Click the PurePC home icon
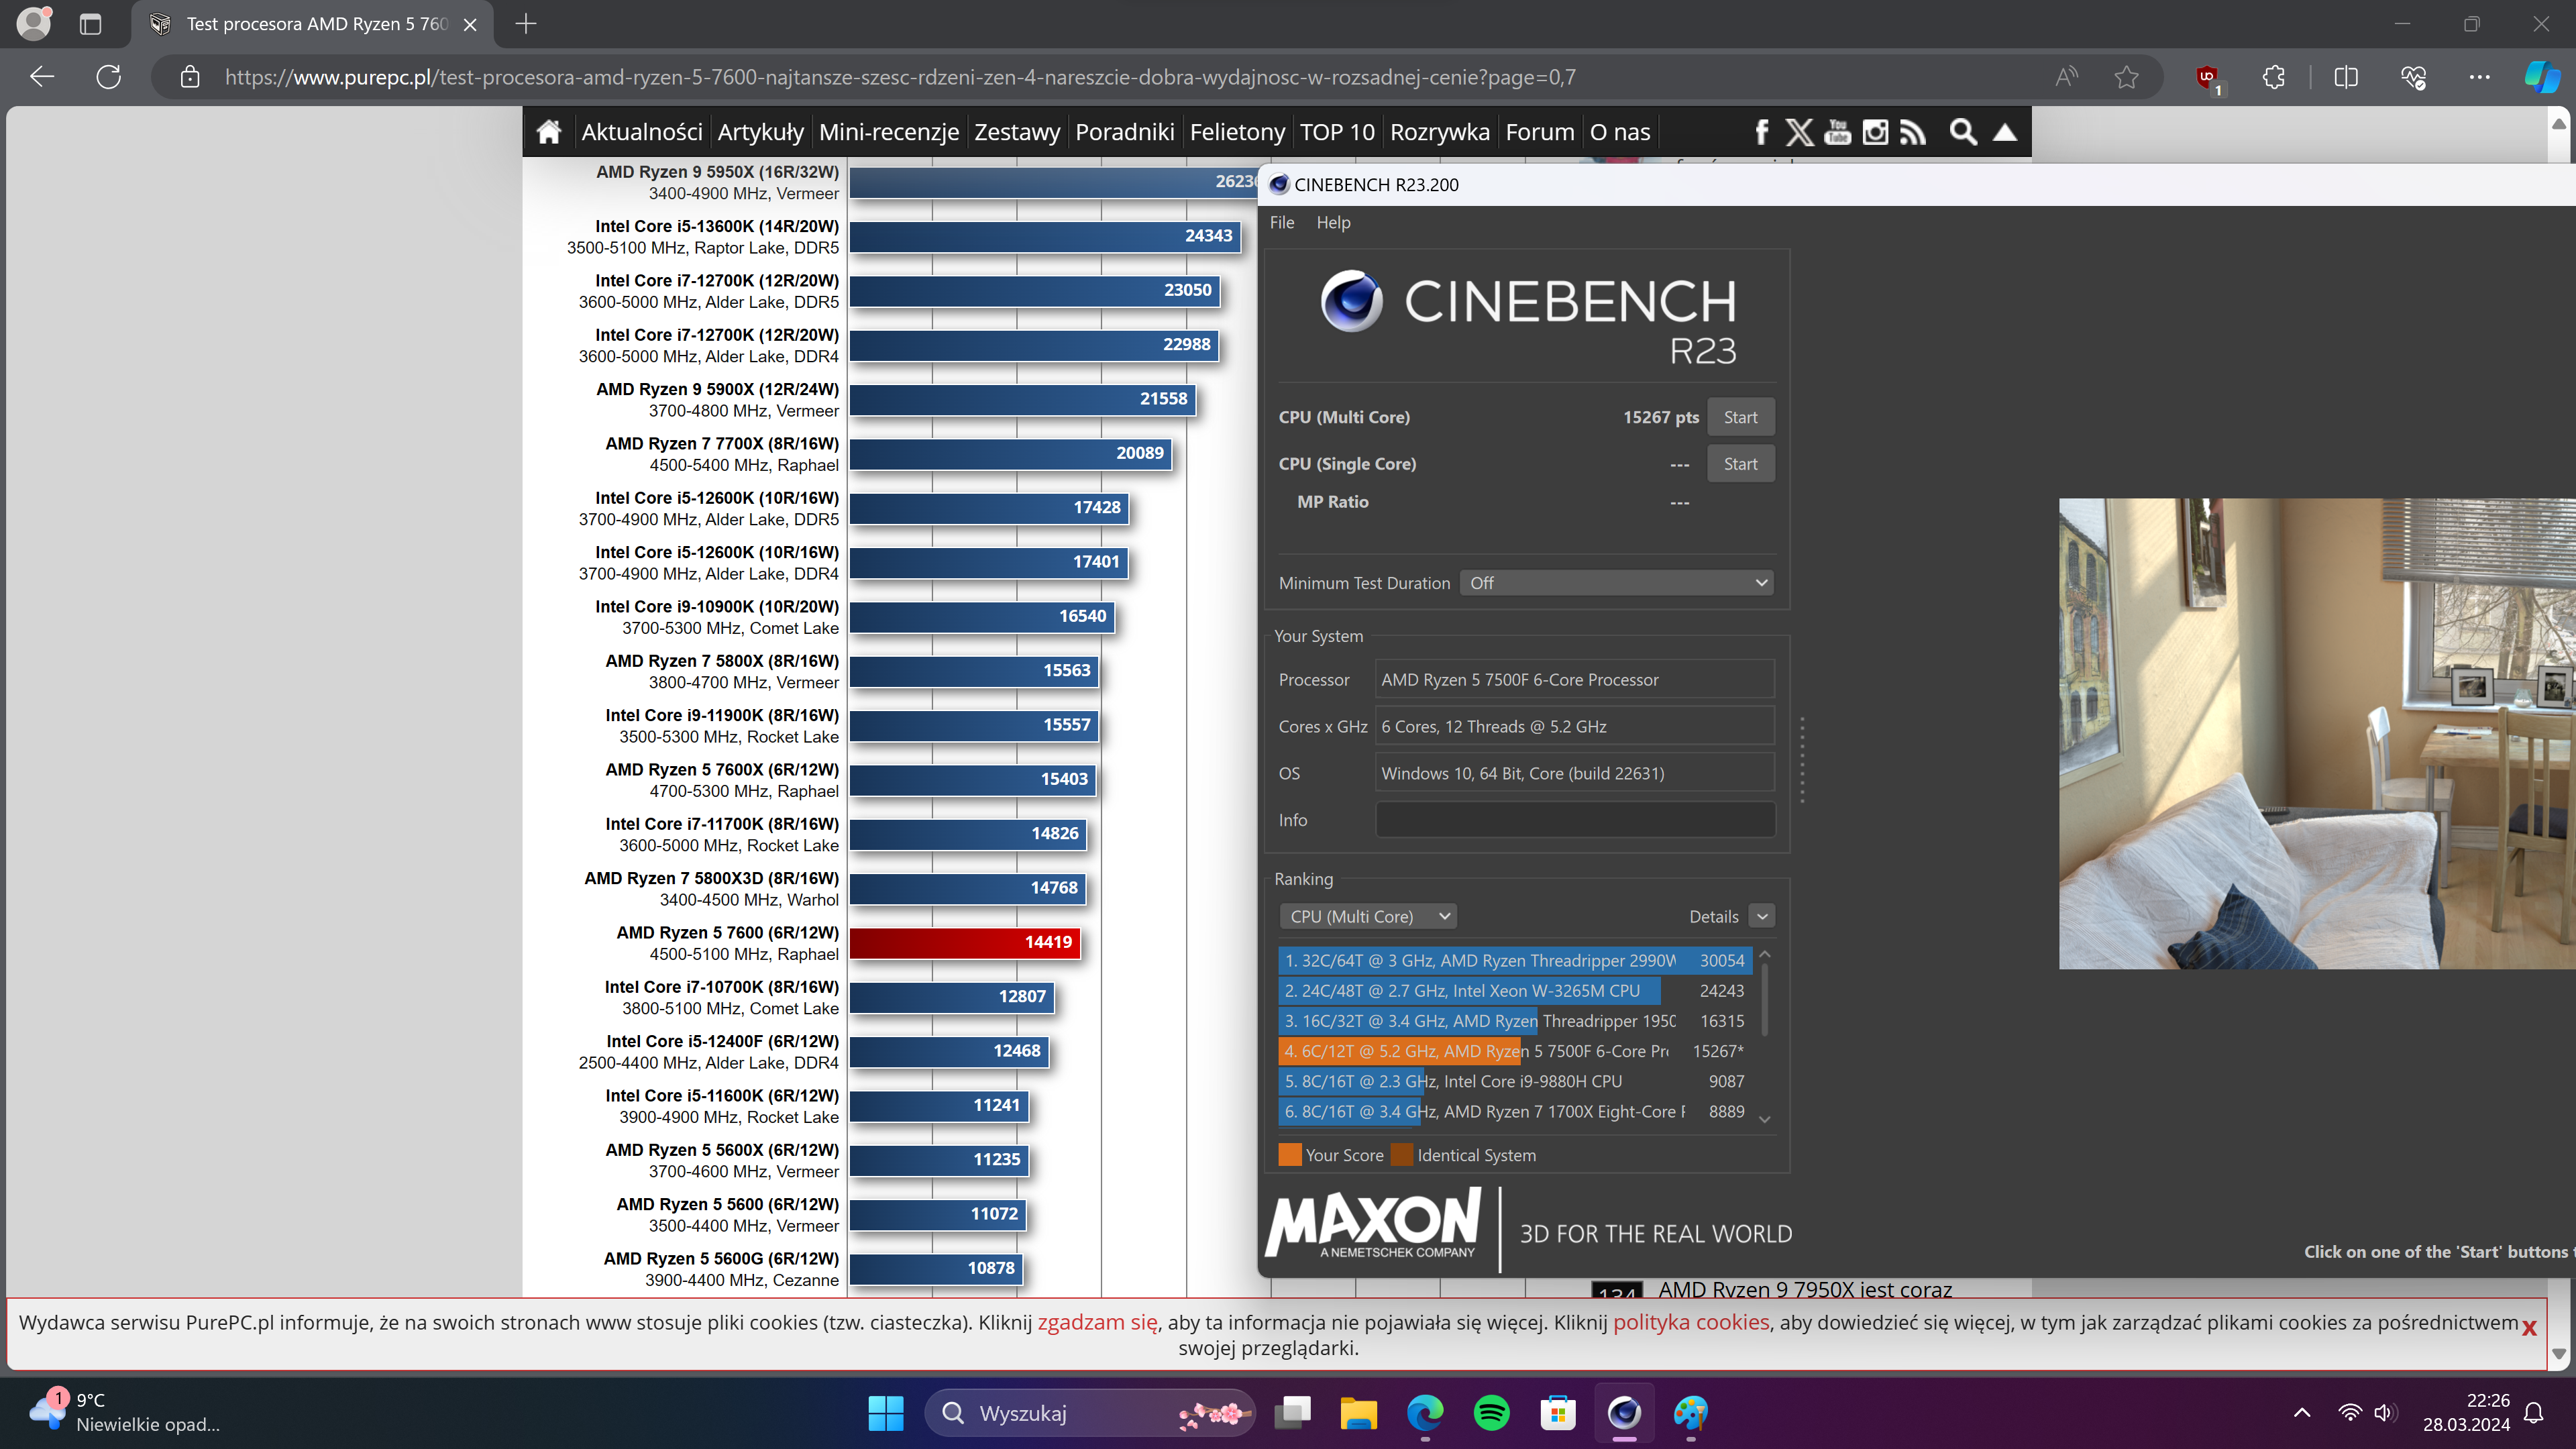The image size is (2576, 1449). point(549,132)
